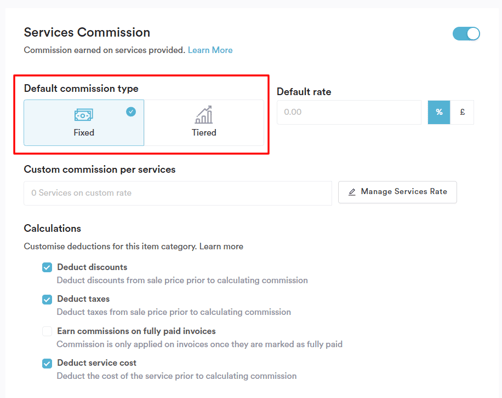Choose the percentage rate unit
Viewport: 502px width, 398px height.
click(x=439, y=112)
